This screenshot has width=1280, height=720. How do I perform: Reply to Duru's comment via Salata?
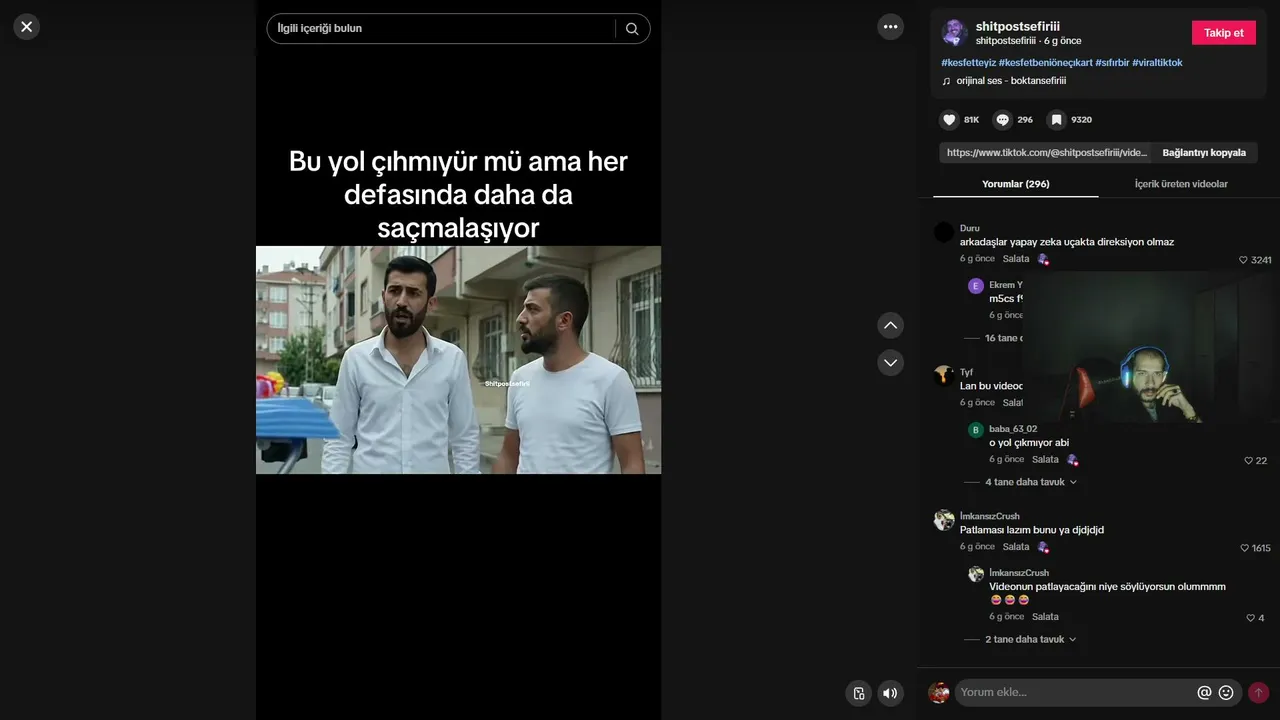click(1016, 259)
